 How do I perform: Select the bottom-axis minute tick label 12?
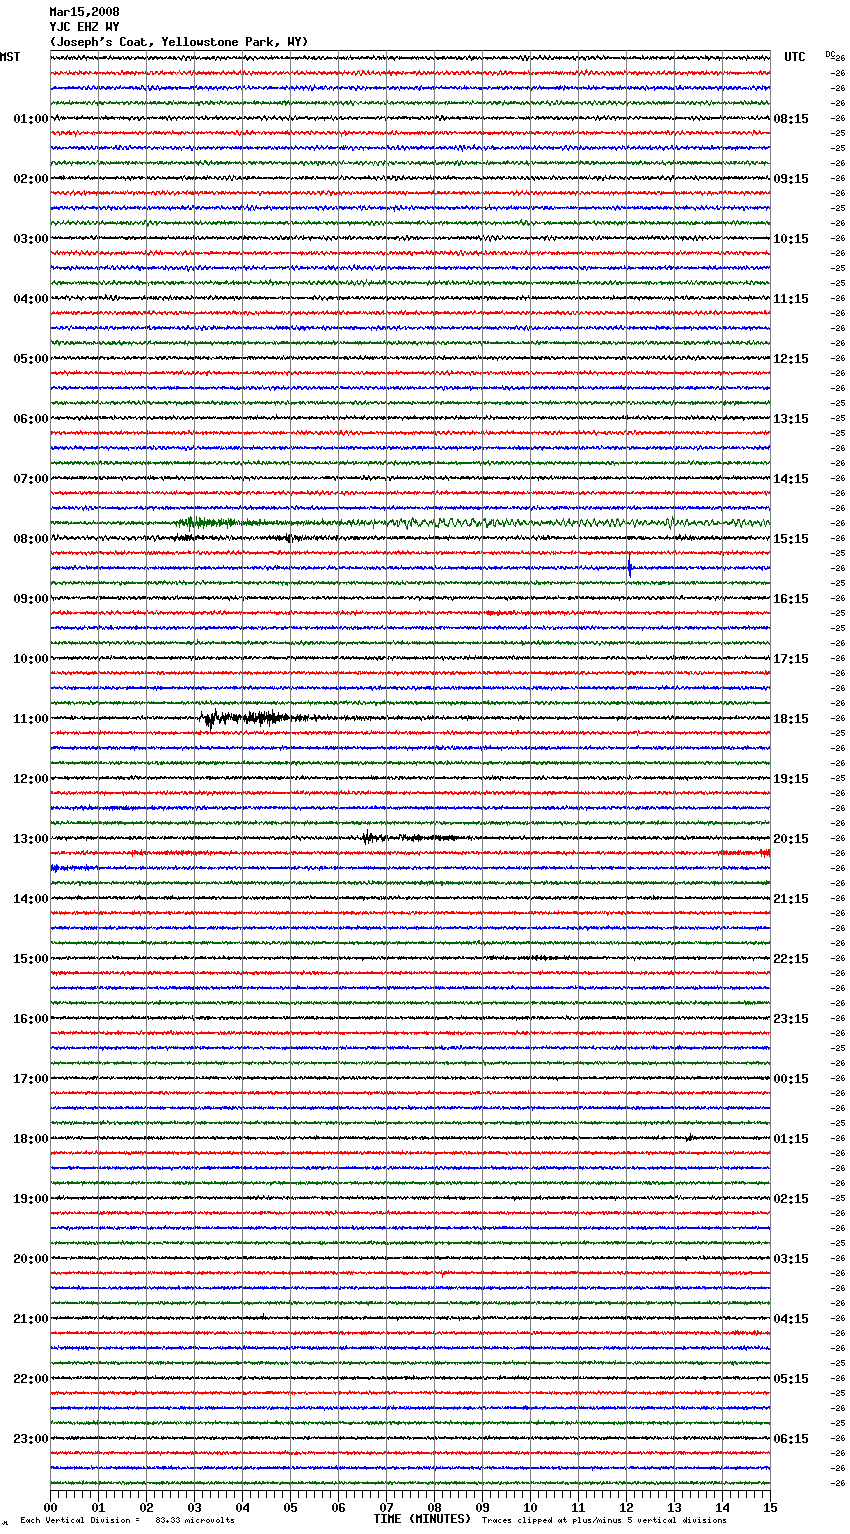coord(626,1507)
